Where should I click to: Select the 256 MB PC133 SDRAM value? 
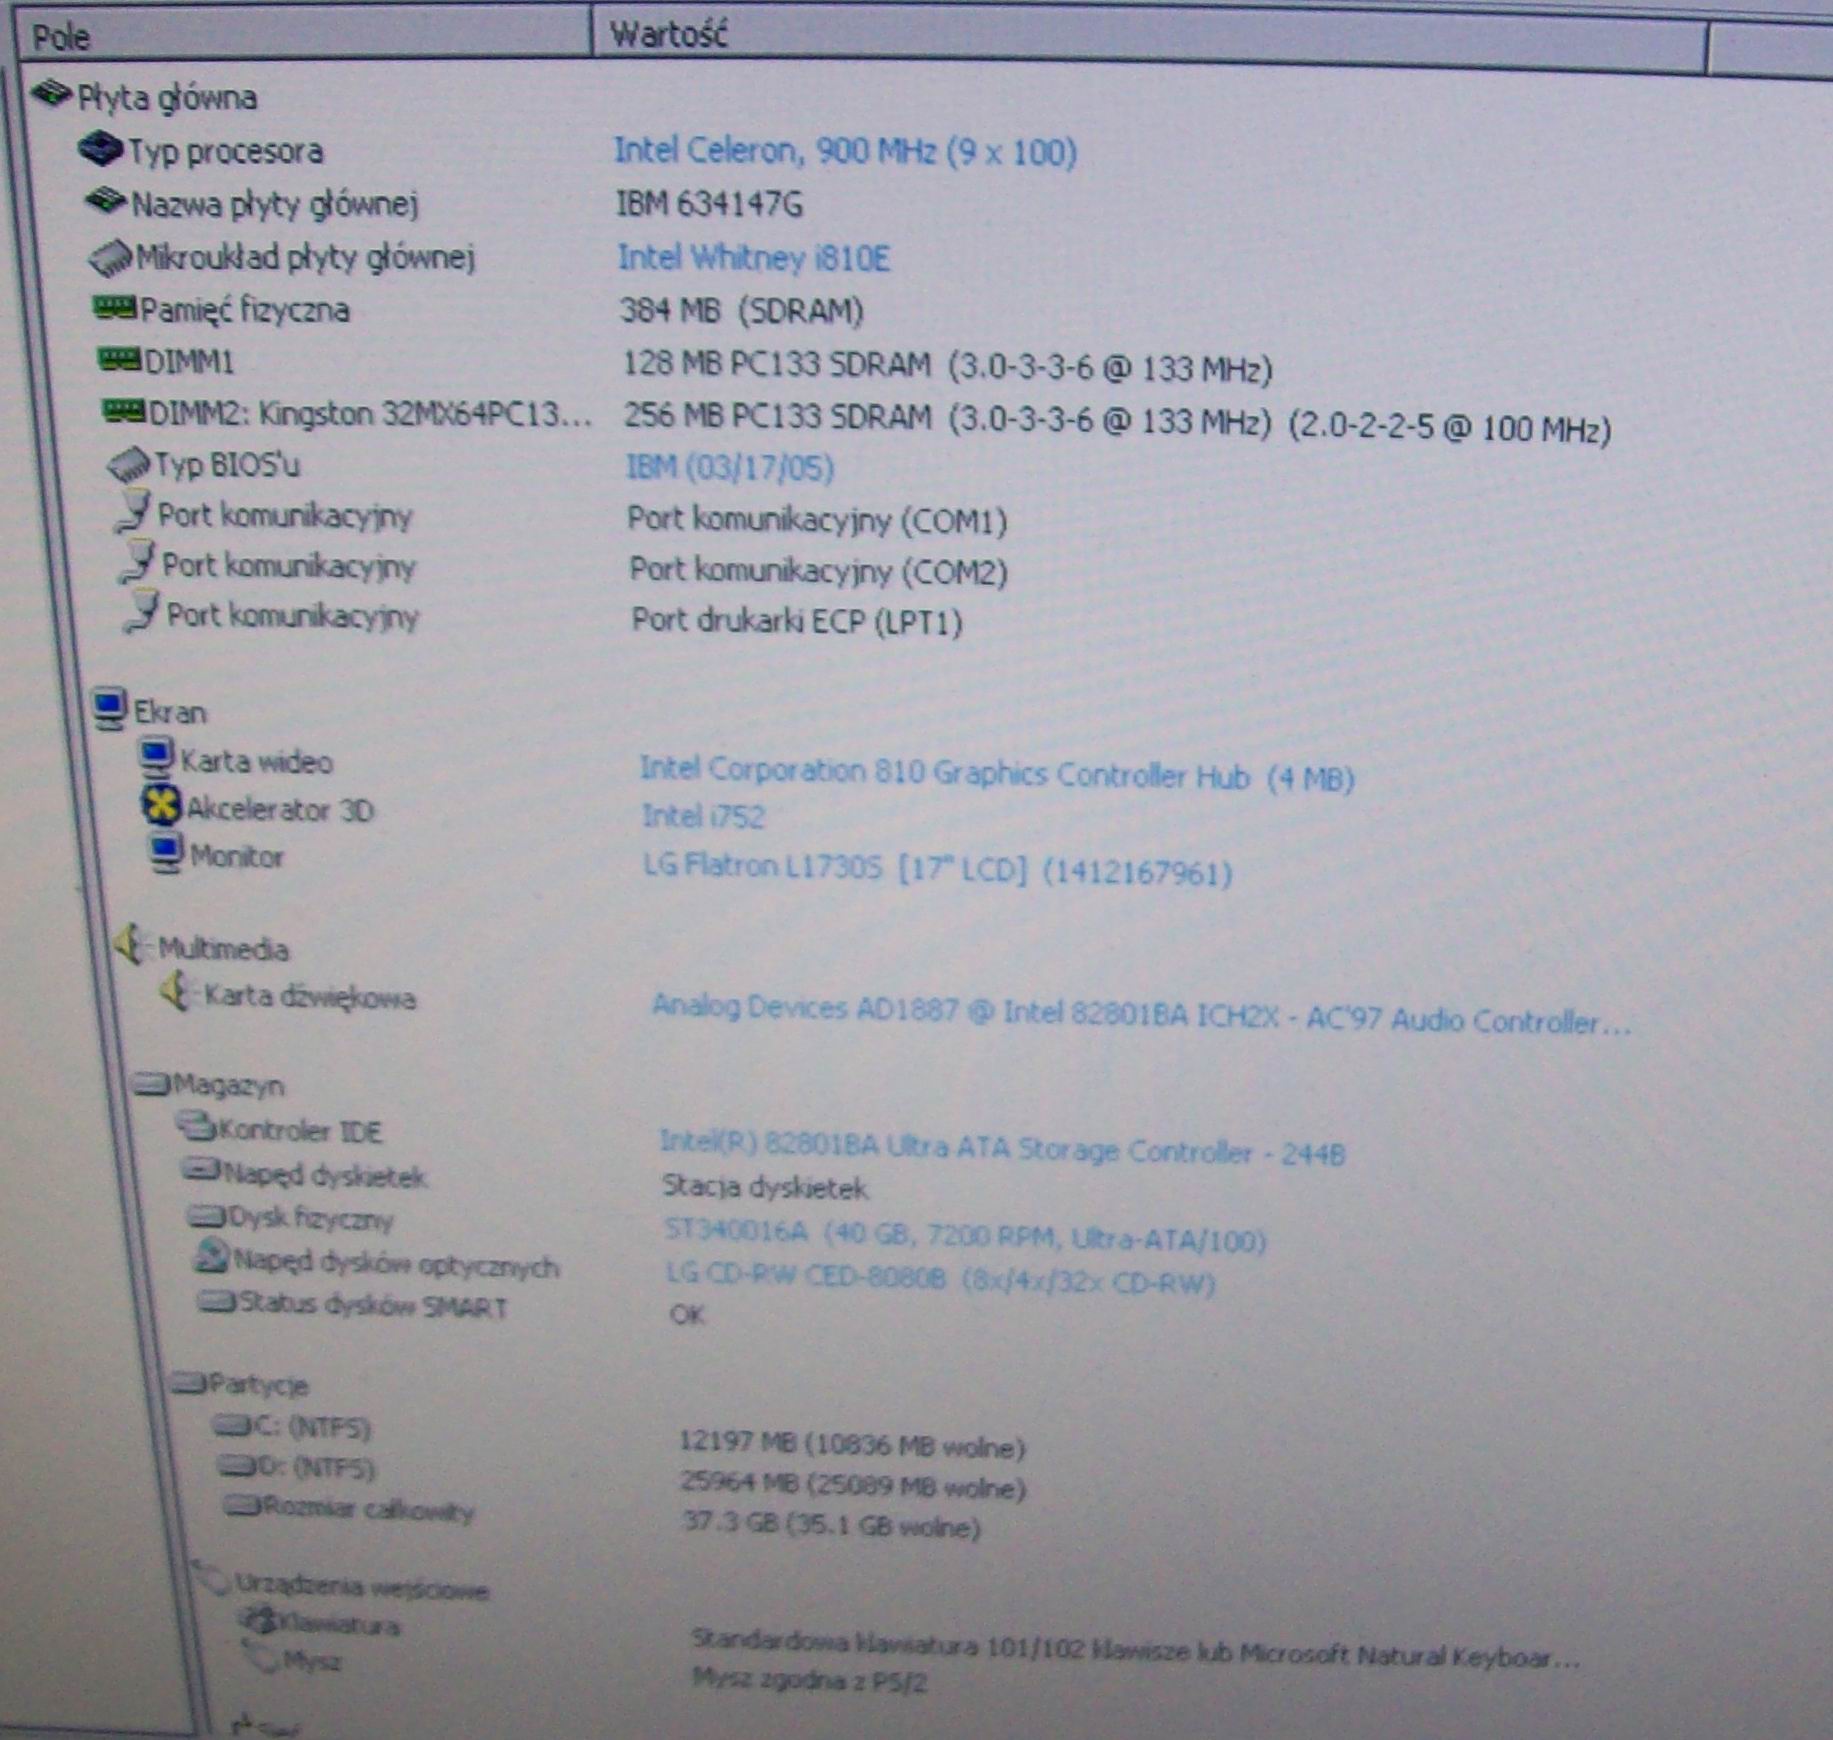1117,421
